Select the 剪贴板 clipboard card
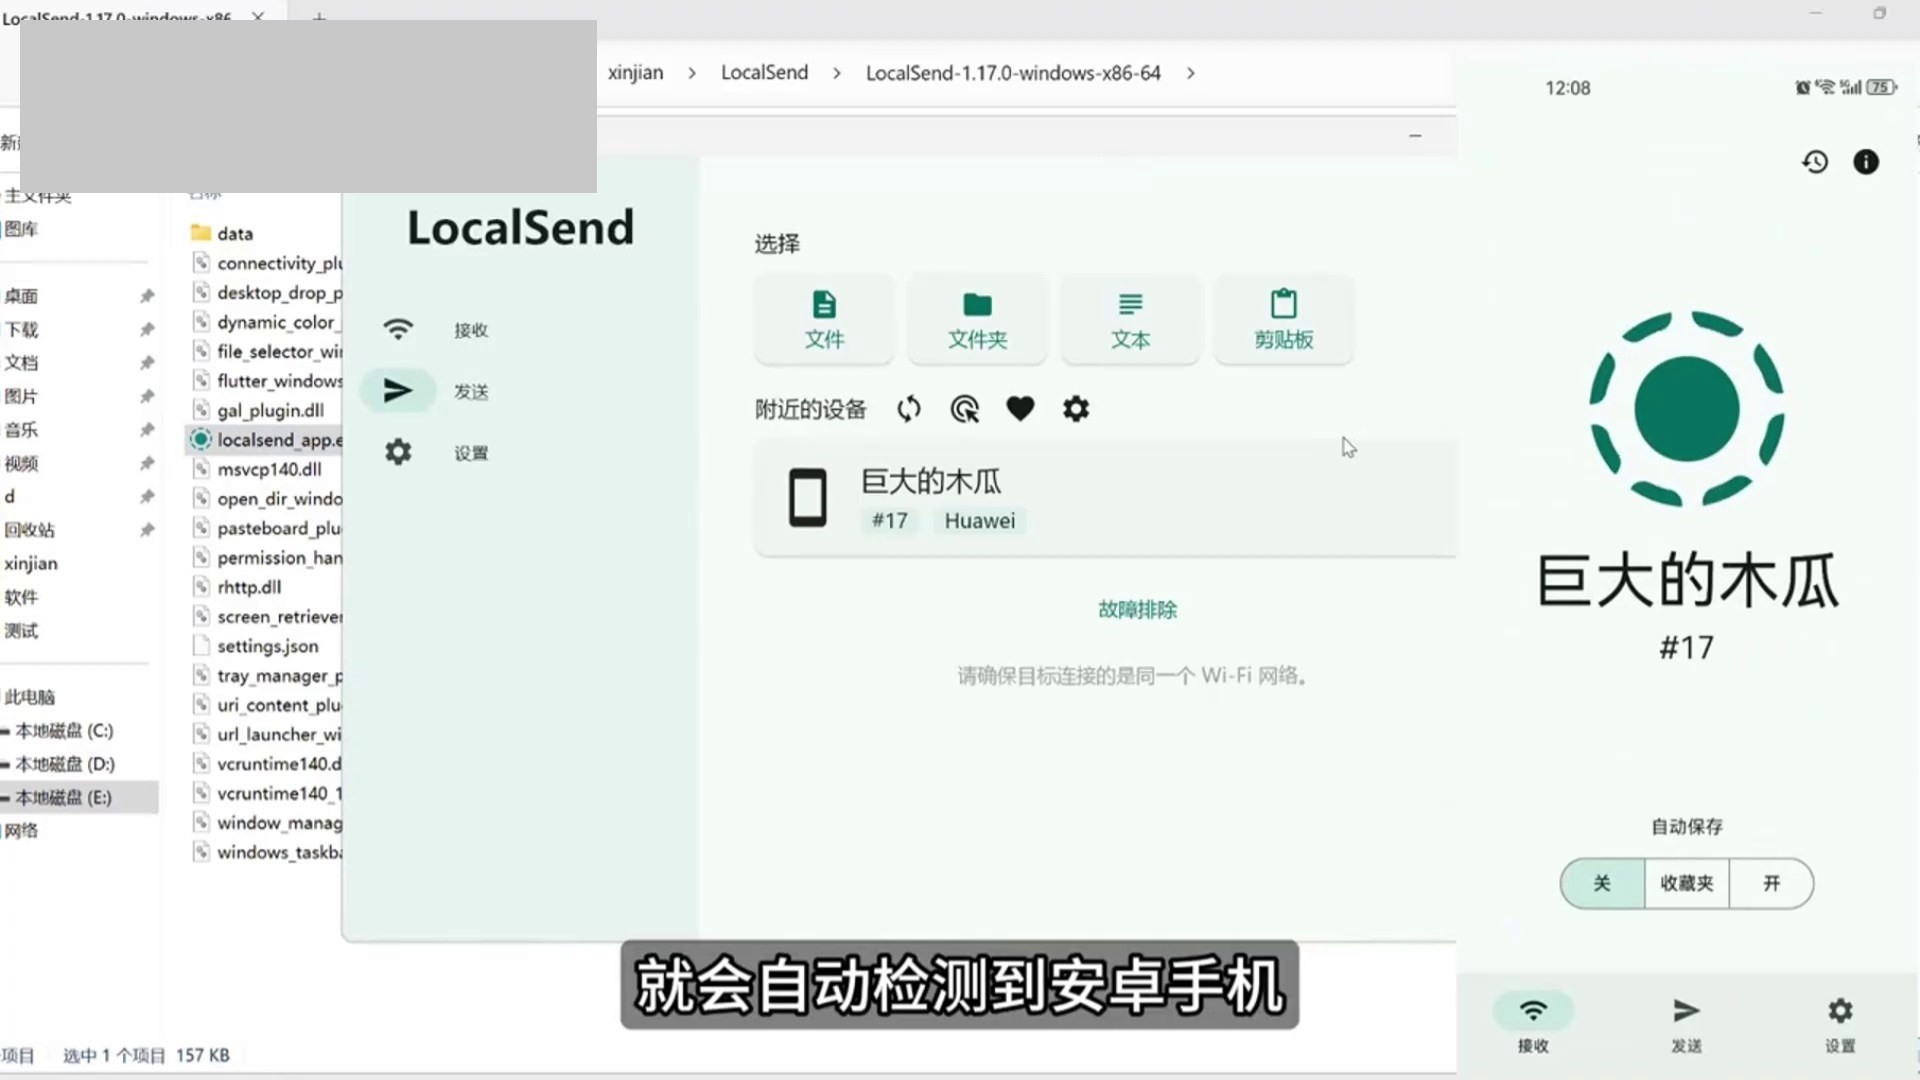The image size is (1920, 1080). pyautogui.click(x=1284, y=319)
